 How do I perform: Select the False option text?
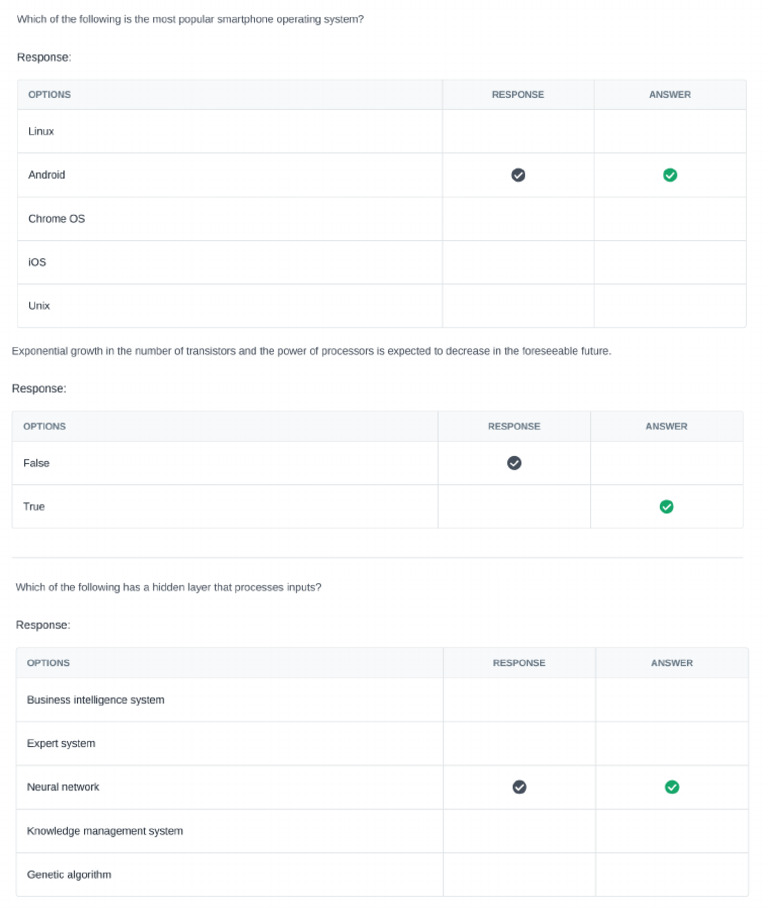[36, 463]
